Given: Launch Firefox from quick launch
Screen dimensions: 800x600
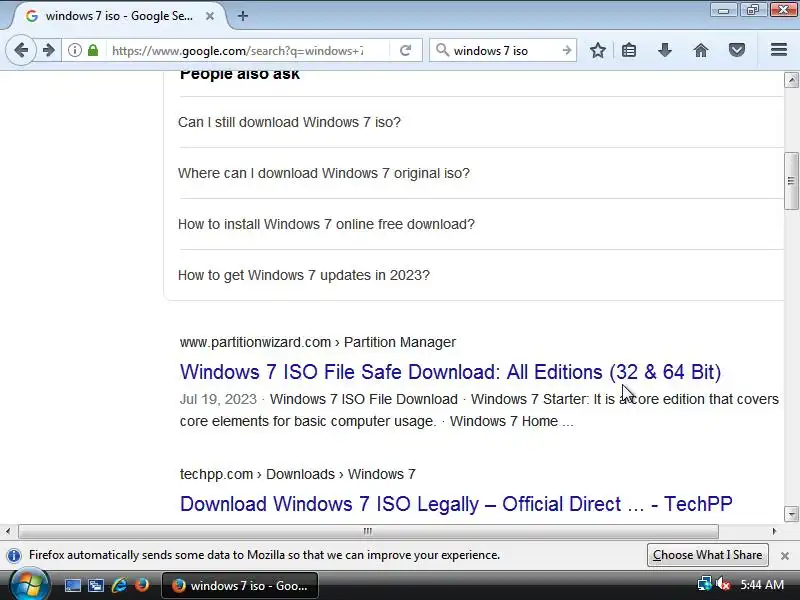Looking at the screenshot, I should [x=142, y=585].
